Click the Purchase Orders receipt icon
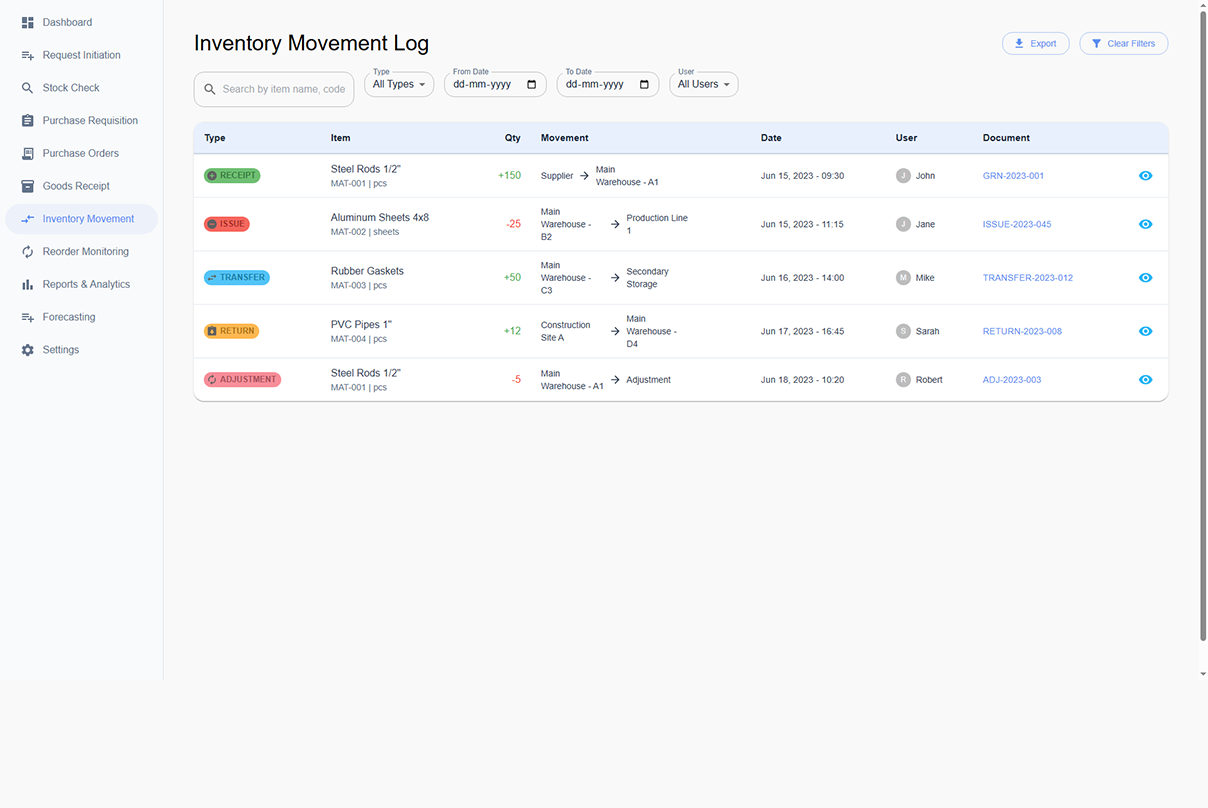1208x808 pixels. tap(28, 153)
